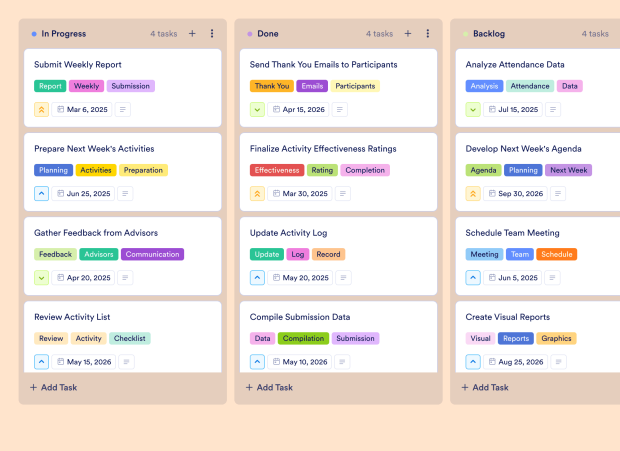Click description icon on Send Thank You Emails card
The height and width of the screenshot is (451, 620).
pos(341,110)
